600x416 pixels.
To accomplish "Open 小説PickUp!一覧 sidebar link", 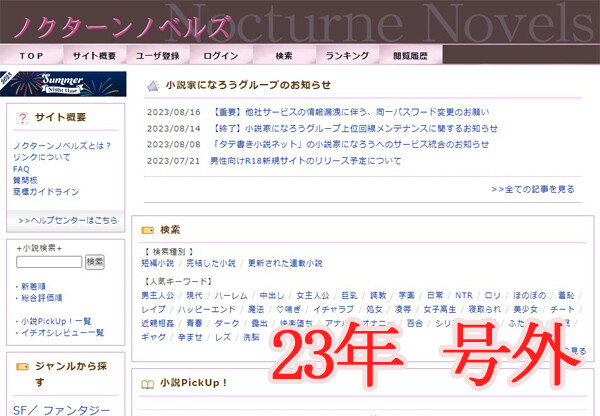I will click(56, 321).
